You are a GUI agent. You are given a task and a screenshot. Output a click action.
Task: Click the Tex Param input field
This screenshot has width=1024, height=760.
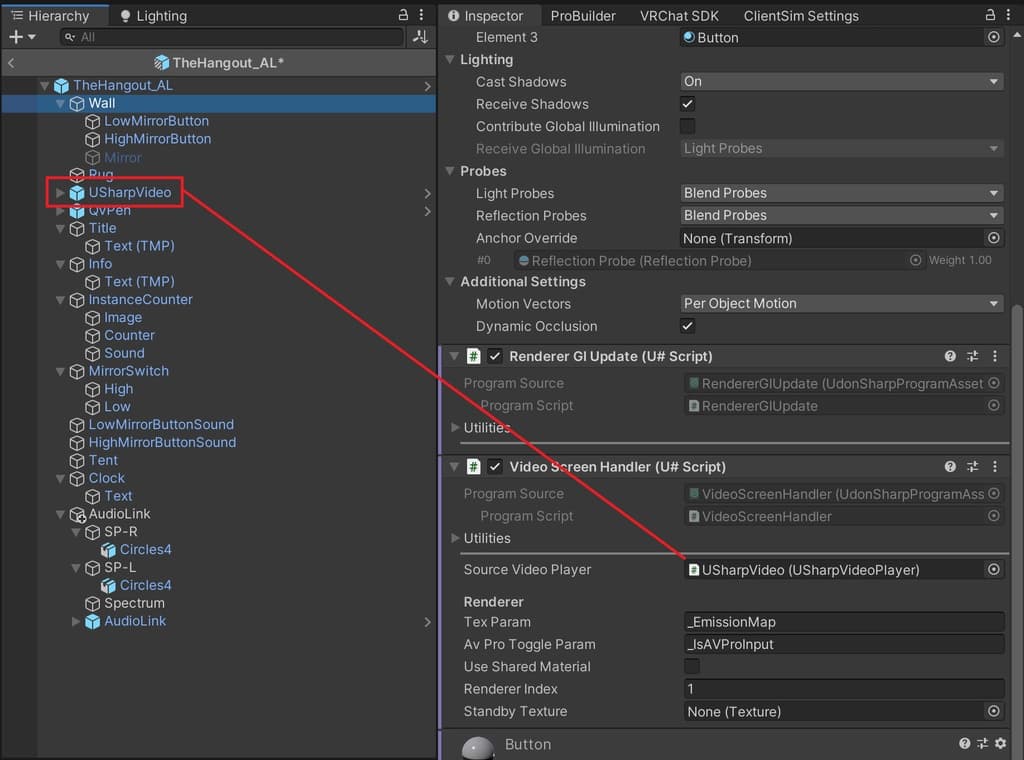coord(843,622)
